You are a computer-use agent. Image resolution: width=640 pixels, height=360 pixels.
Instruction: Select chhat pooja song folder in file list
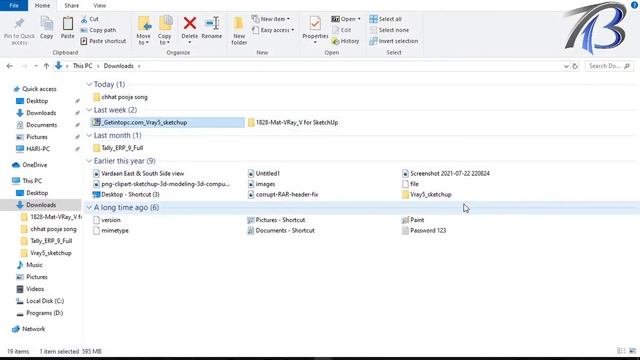pos(120,97)
